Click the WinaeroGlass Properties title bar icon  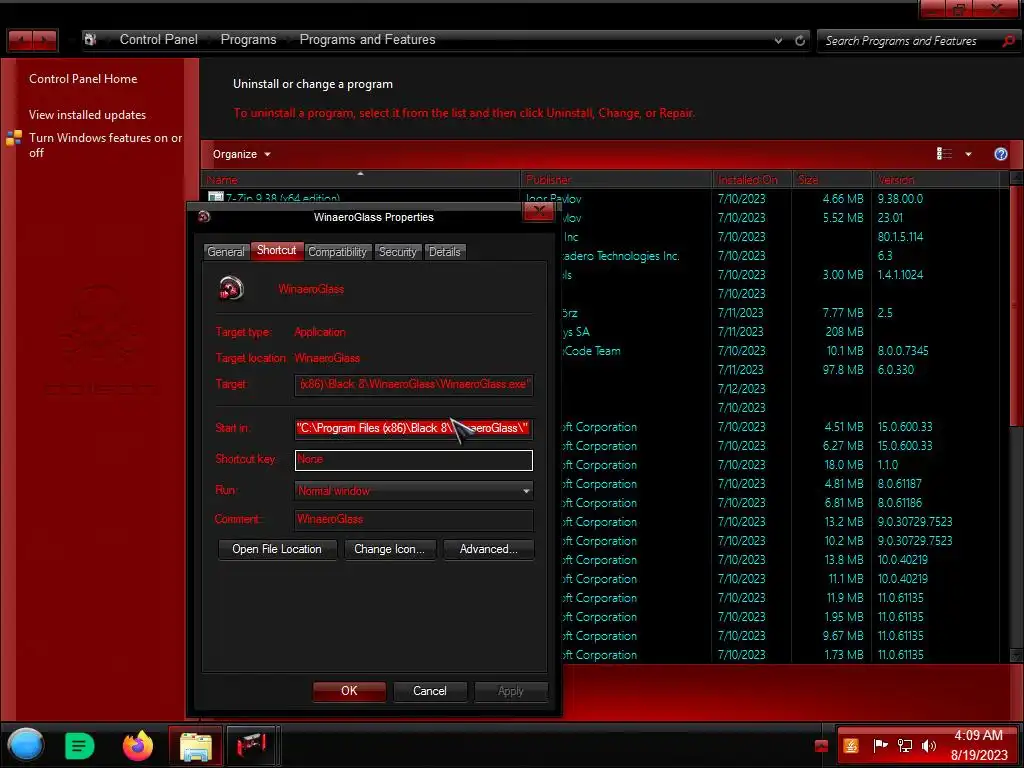(204, 216)
